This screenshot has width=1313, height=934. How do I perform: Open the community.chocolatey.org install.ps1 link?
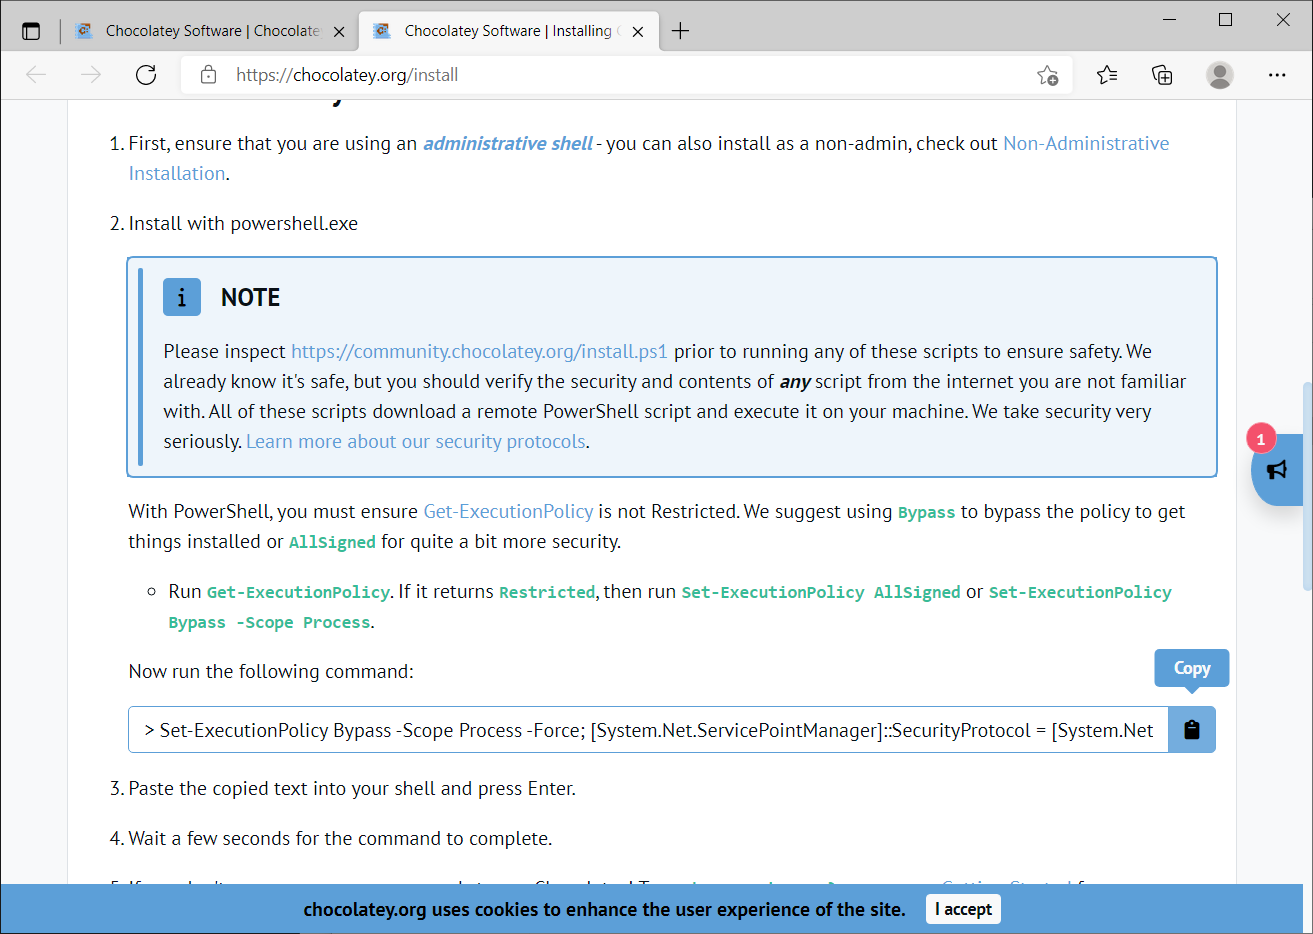[479, 351]
